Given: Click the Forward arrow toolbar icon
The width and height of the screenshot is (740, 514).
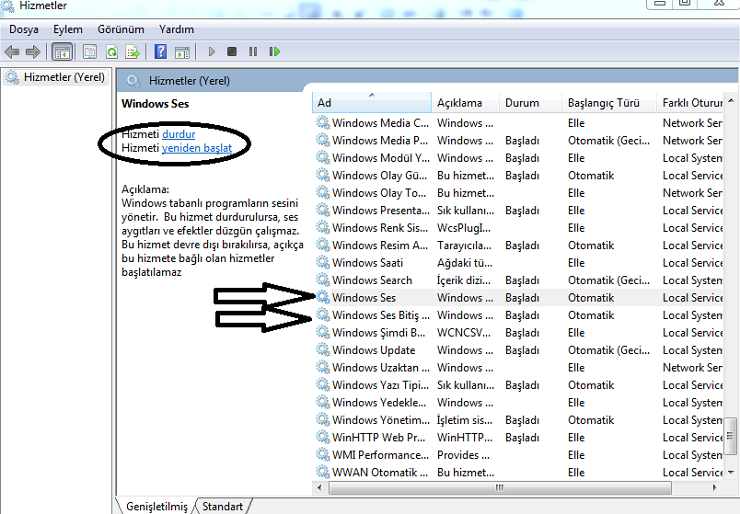Looking at the screenshot, I should tap(33, 51).
